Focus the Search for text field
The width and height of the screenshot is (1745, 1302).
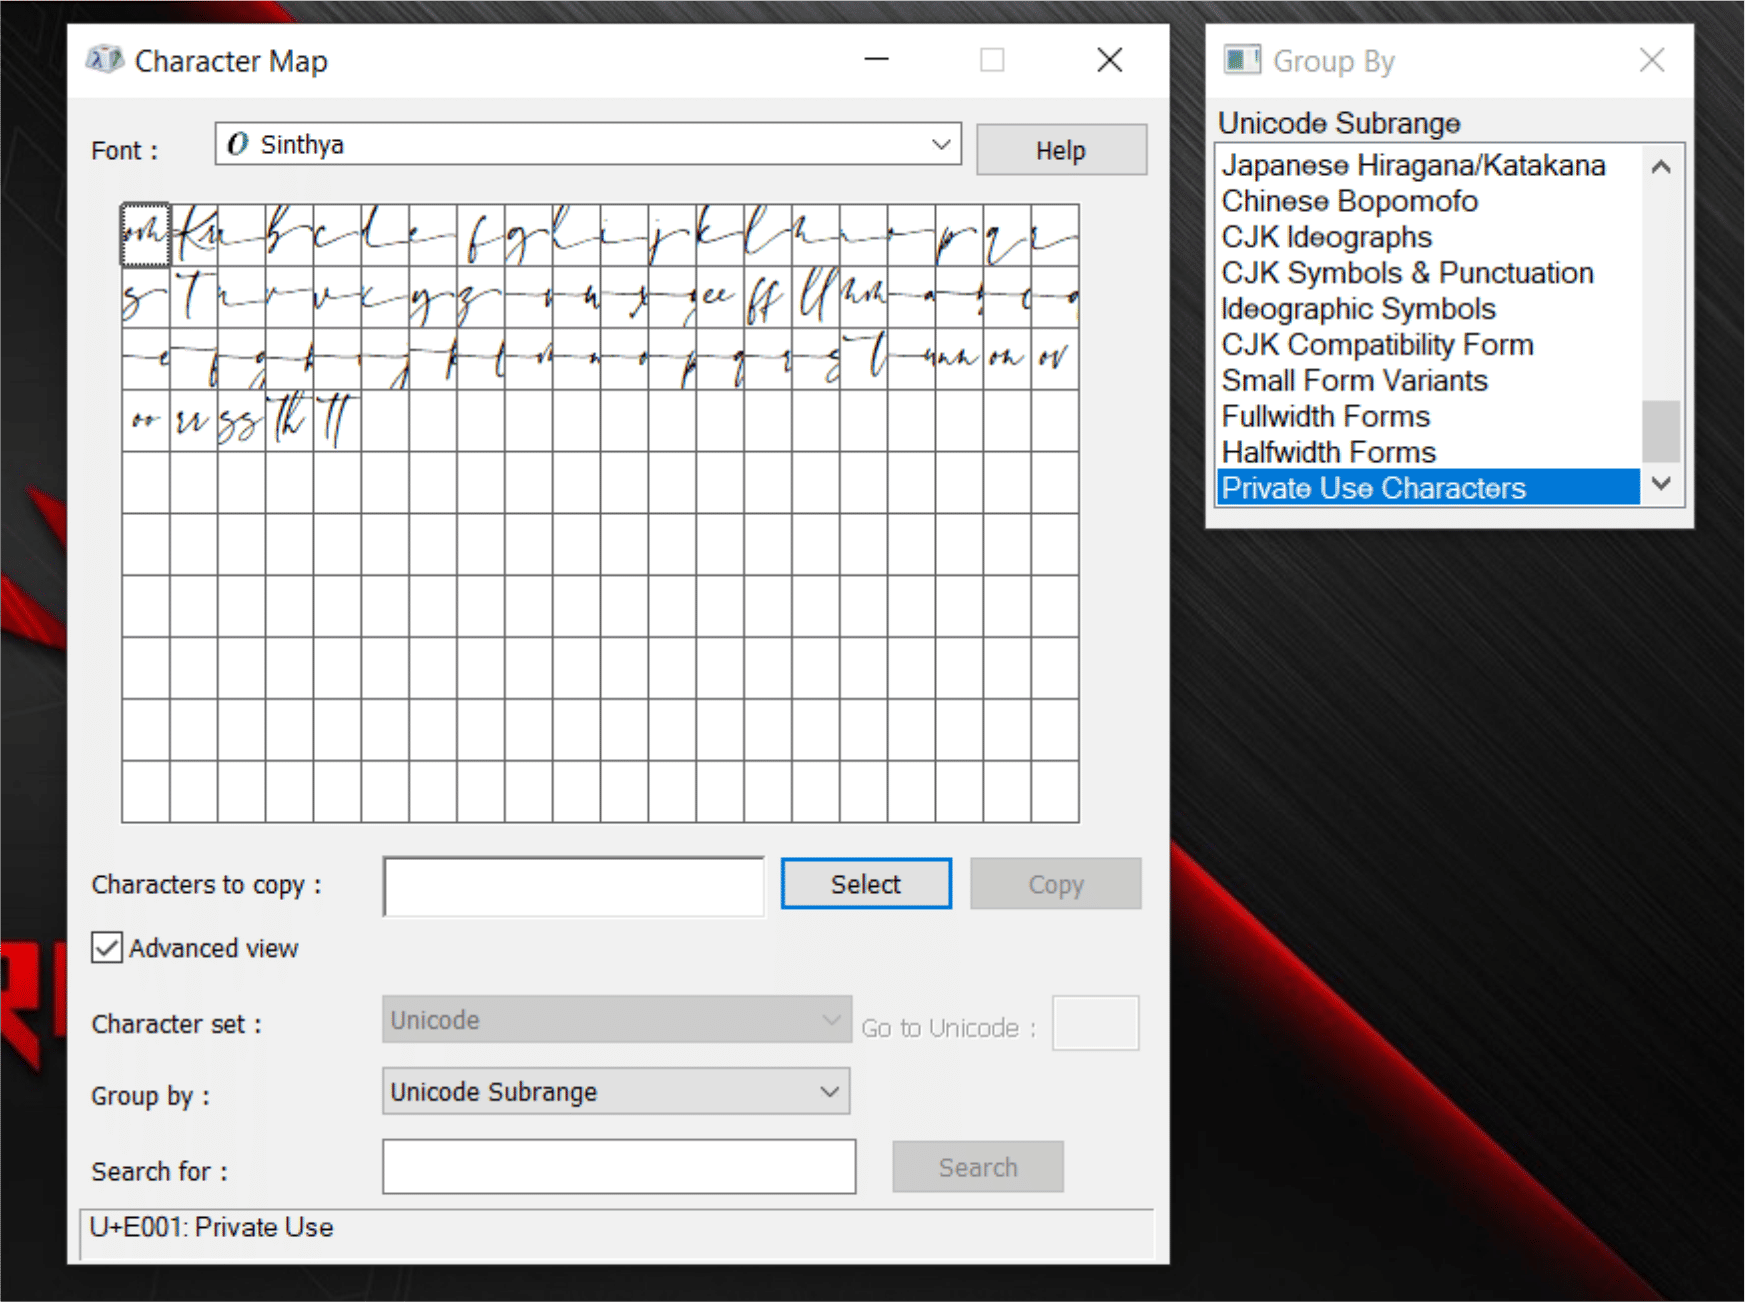point(618,1167)
